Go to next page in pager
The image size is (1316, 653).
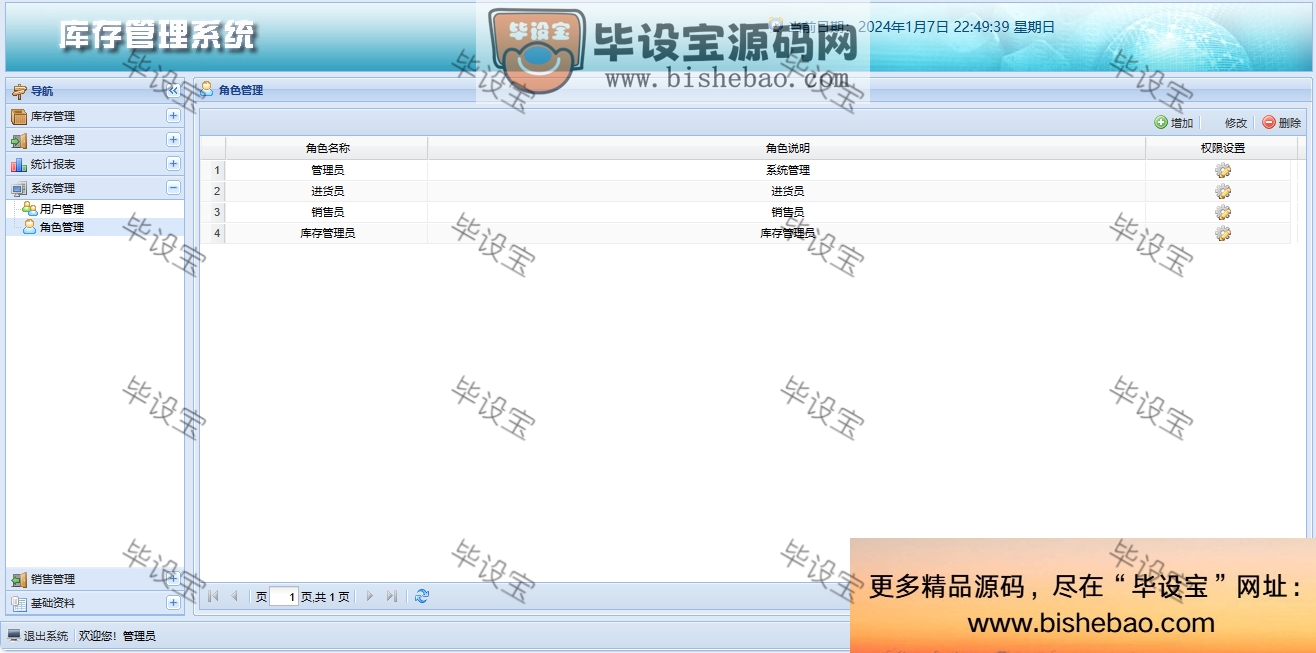pos(370,596)
